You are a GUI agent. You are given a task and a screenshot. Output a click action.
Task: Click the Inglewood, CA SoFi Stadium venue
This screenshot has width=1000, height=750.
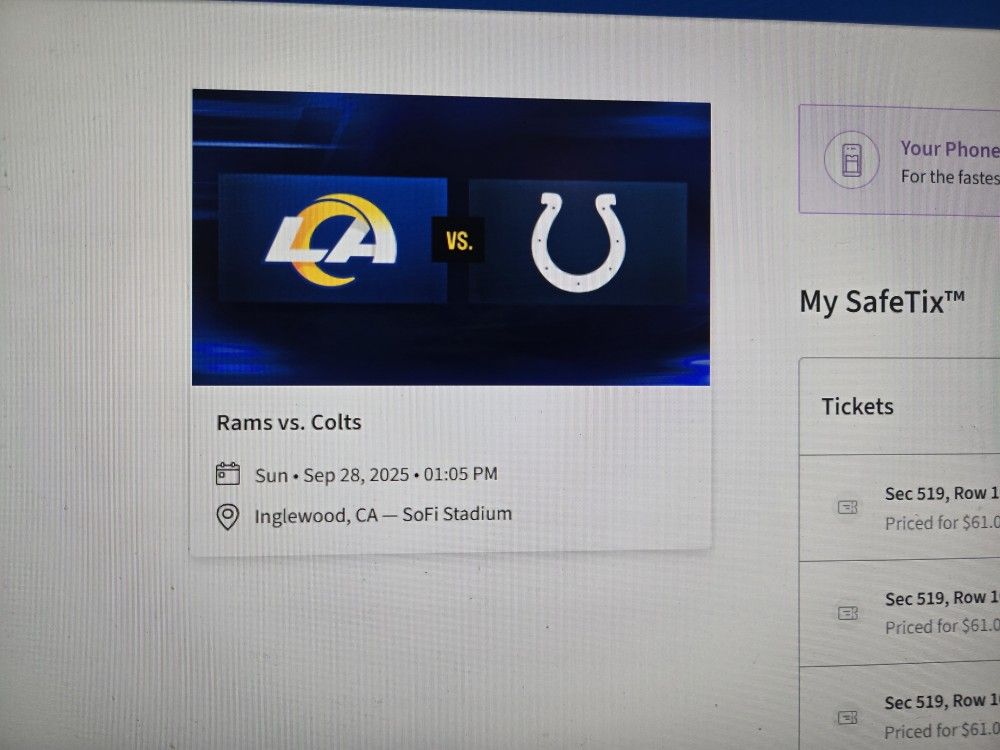[383, 515]
